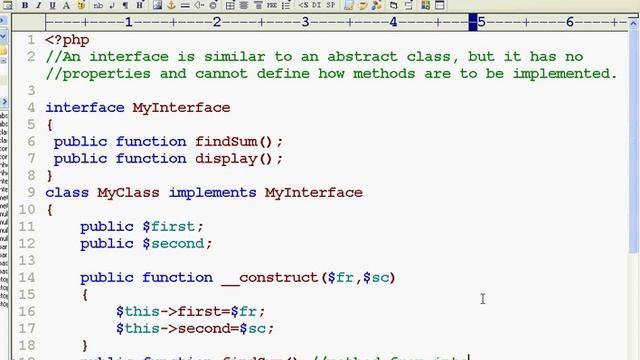This screenshot has width=640, height=360.
Task: Click 'MyInterface' on the interface declaration line
Action: 181,108
